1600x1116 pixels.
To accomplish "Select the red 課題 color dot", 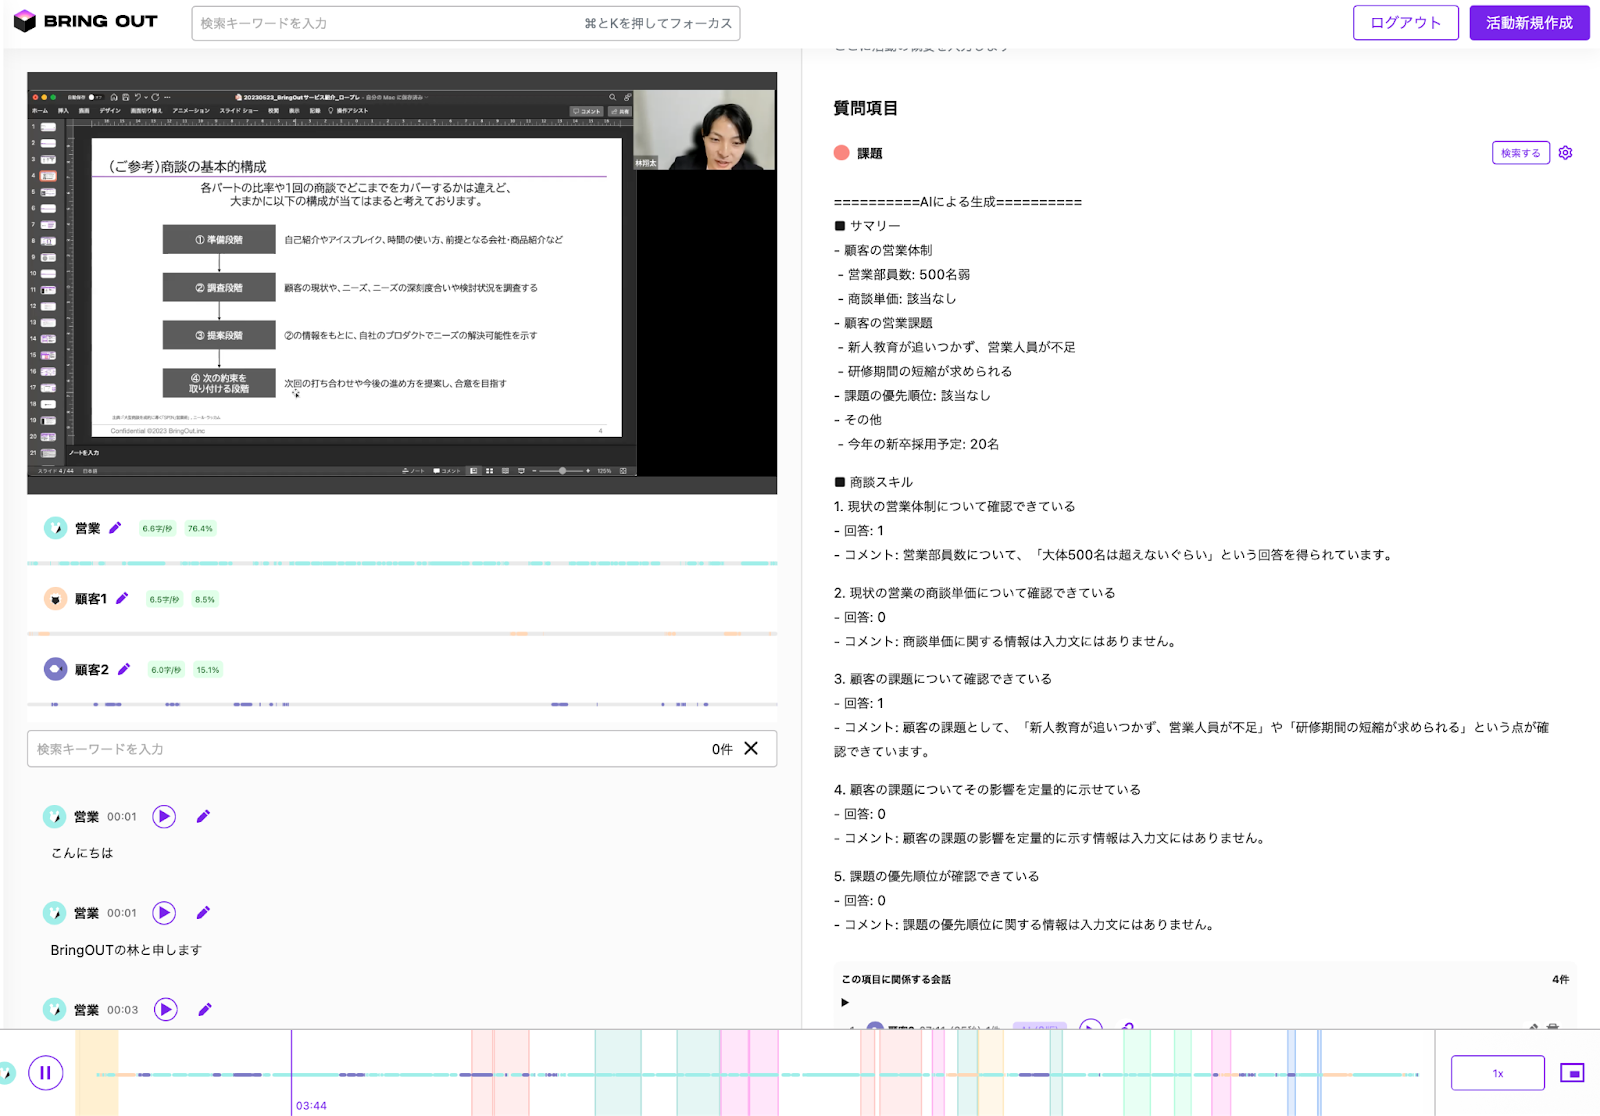I will coord(841,153).
